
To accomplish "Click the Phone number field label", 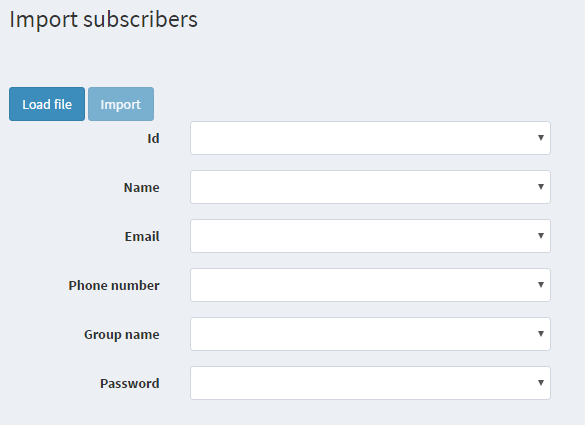I will click(114, 285).
